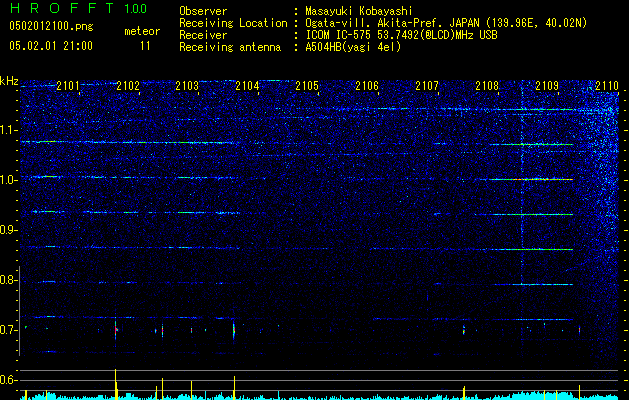Image resolution: width=629 pixels, height=400 pixels.
Task: Click the HROFFT program title
Action: (61, 8)
